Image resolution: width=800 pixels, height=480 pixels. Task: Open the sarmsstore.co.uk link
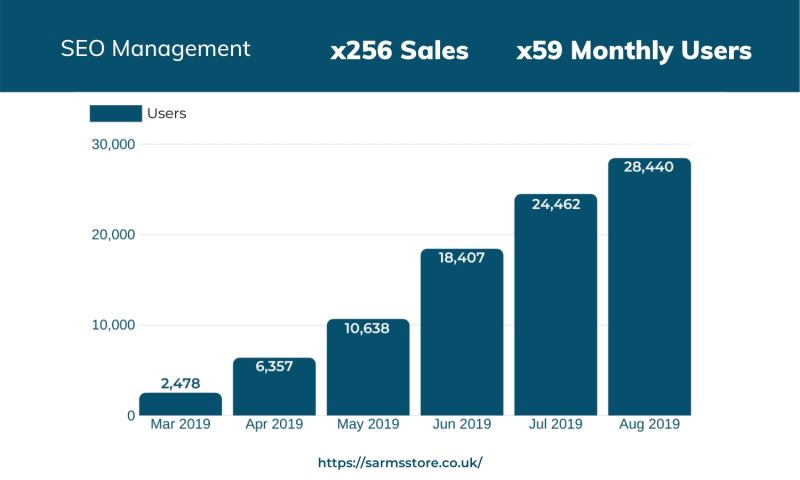400,463
